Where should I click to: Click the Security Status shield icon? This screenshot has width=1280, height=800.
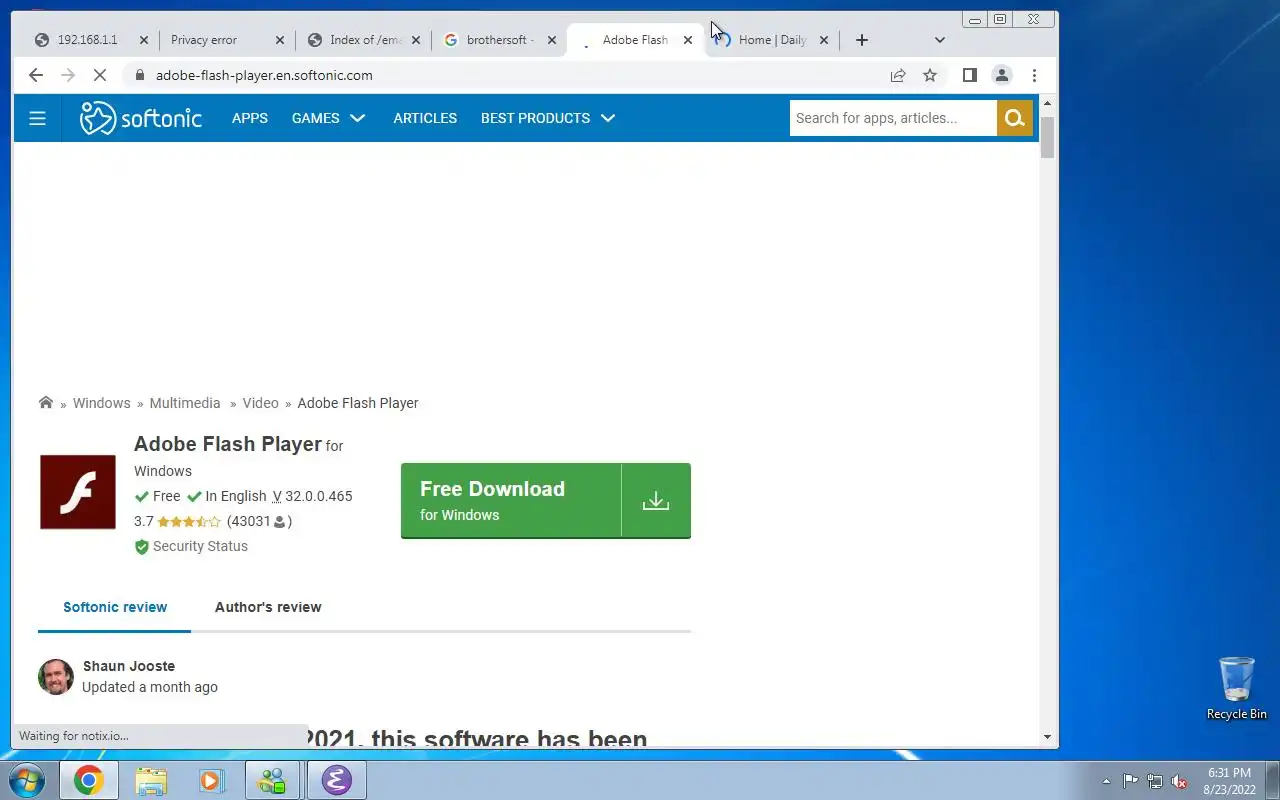tap(142, 547)
